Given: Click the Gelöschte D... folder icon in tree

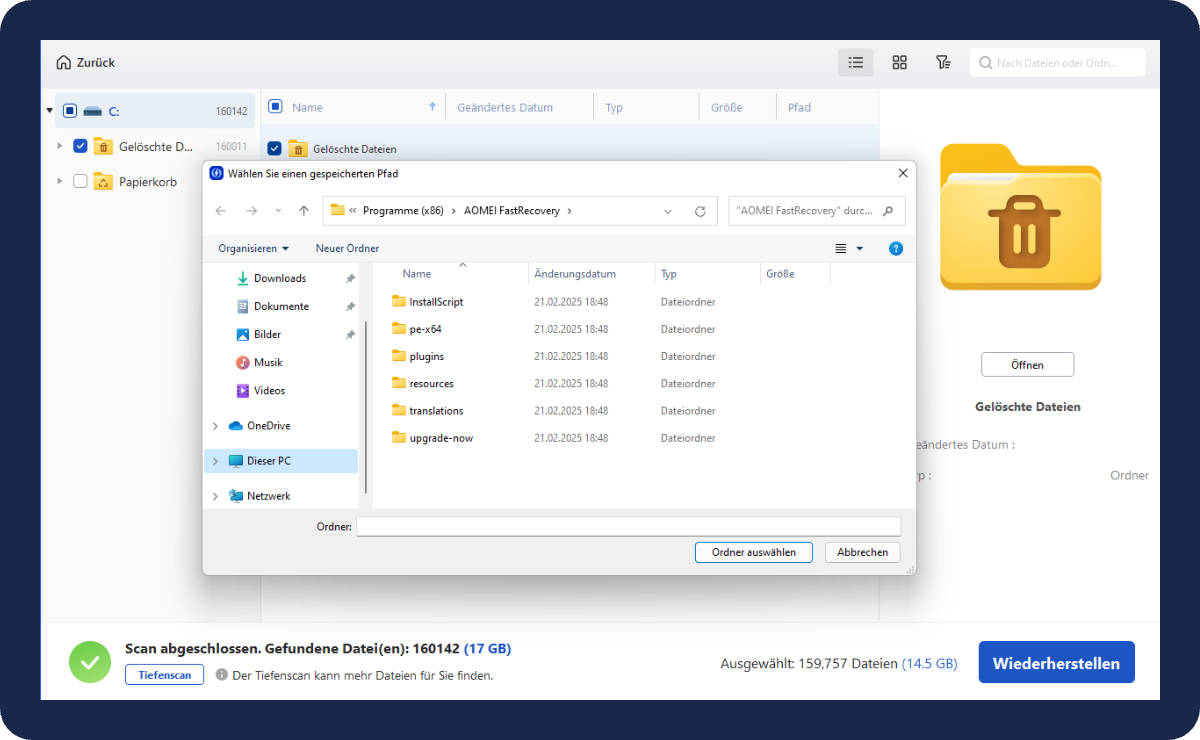Looking at the screenshot, I should tap(103, 146).
